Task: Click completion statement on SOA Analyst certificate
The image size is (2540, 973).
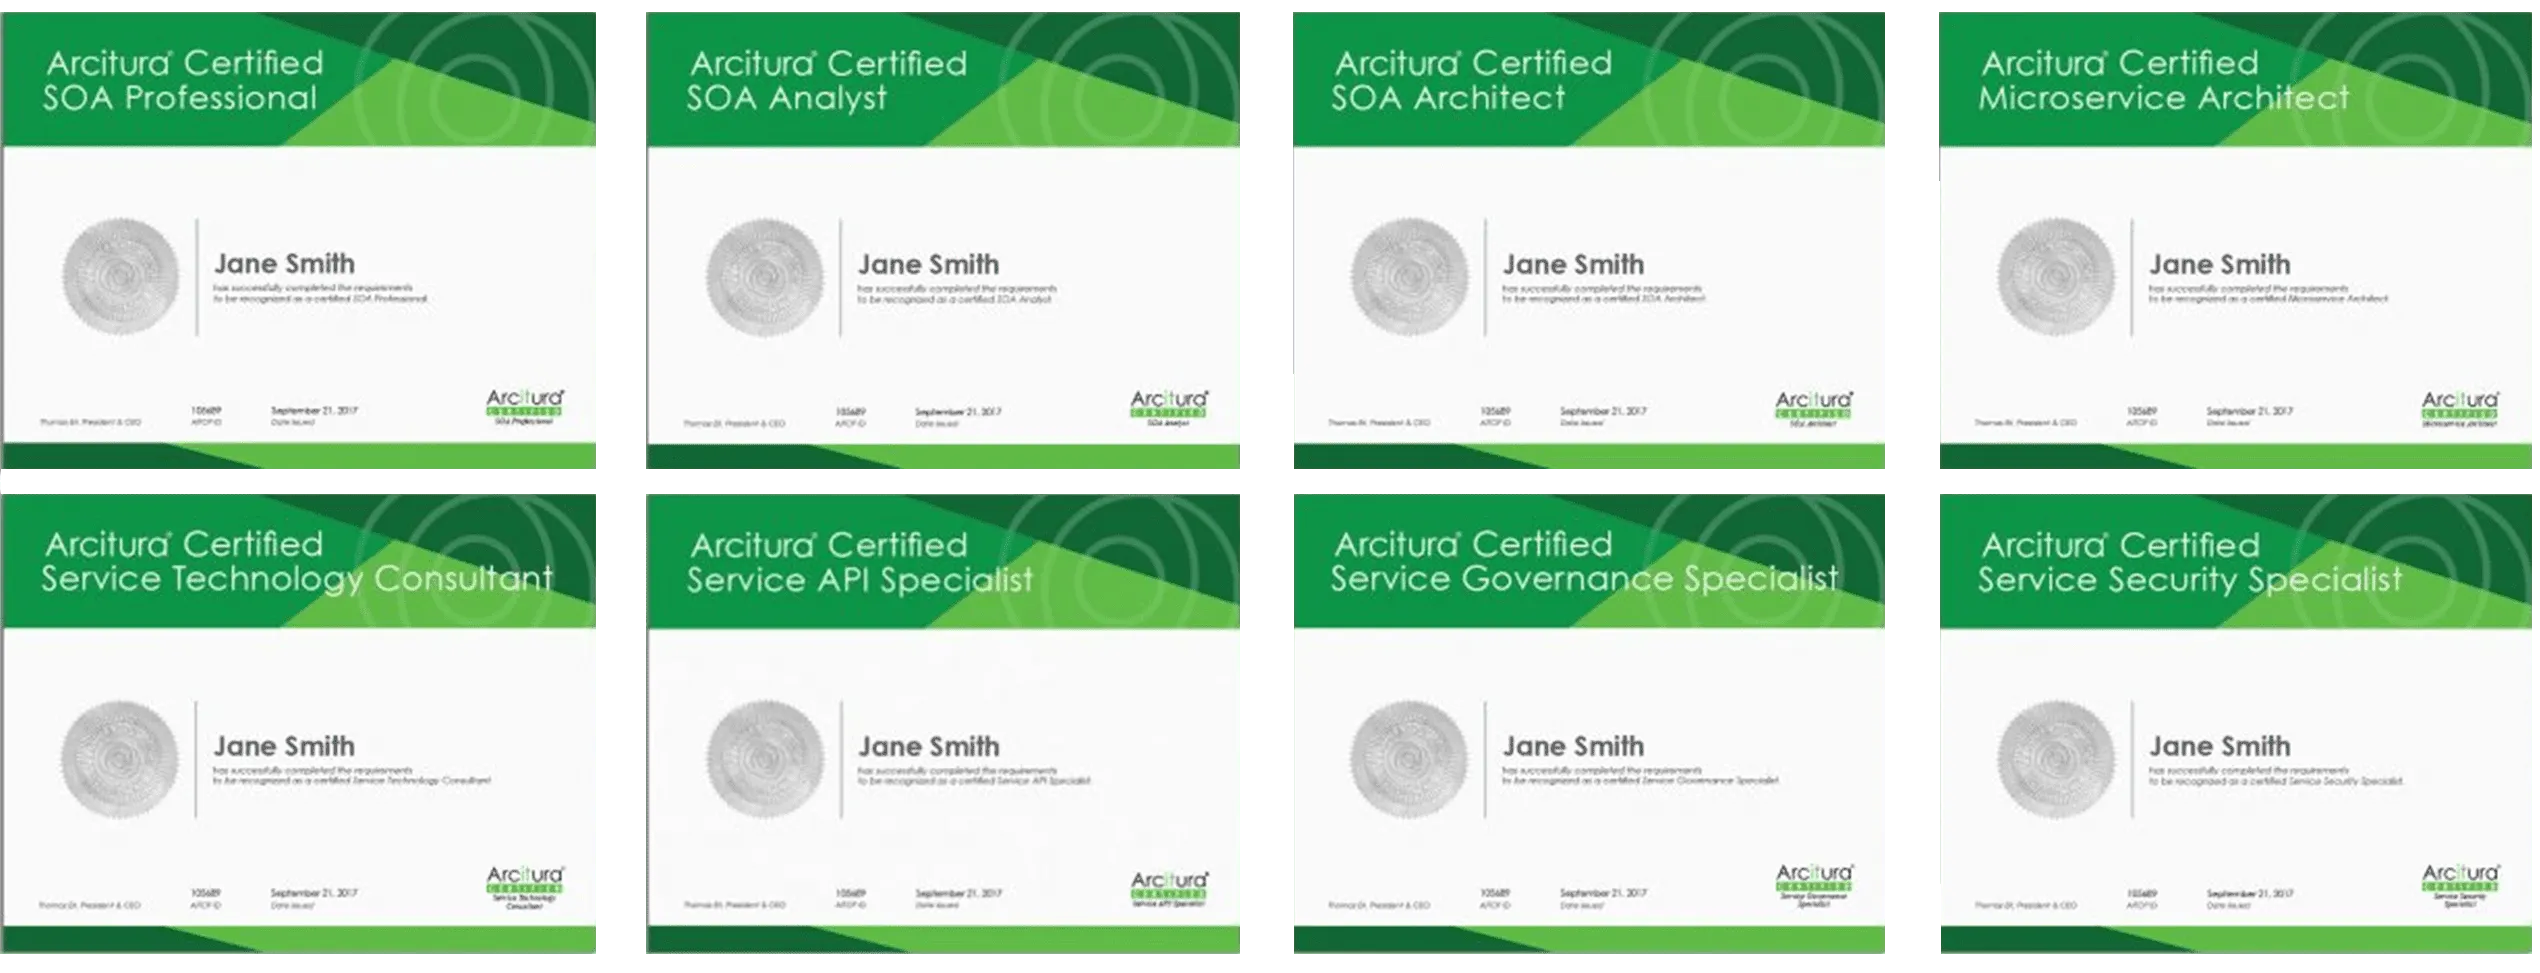Action: pos(957,294)
